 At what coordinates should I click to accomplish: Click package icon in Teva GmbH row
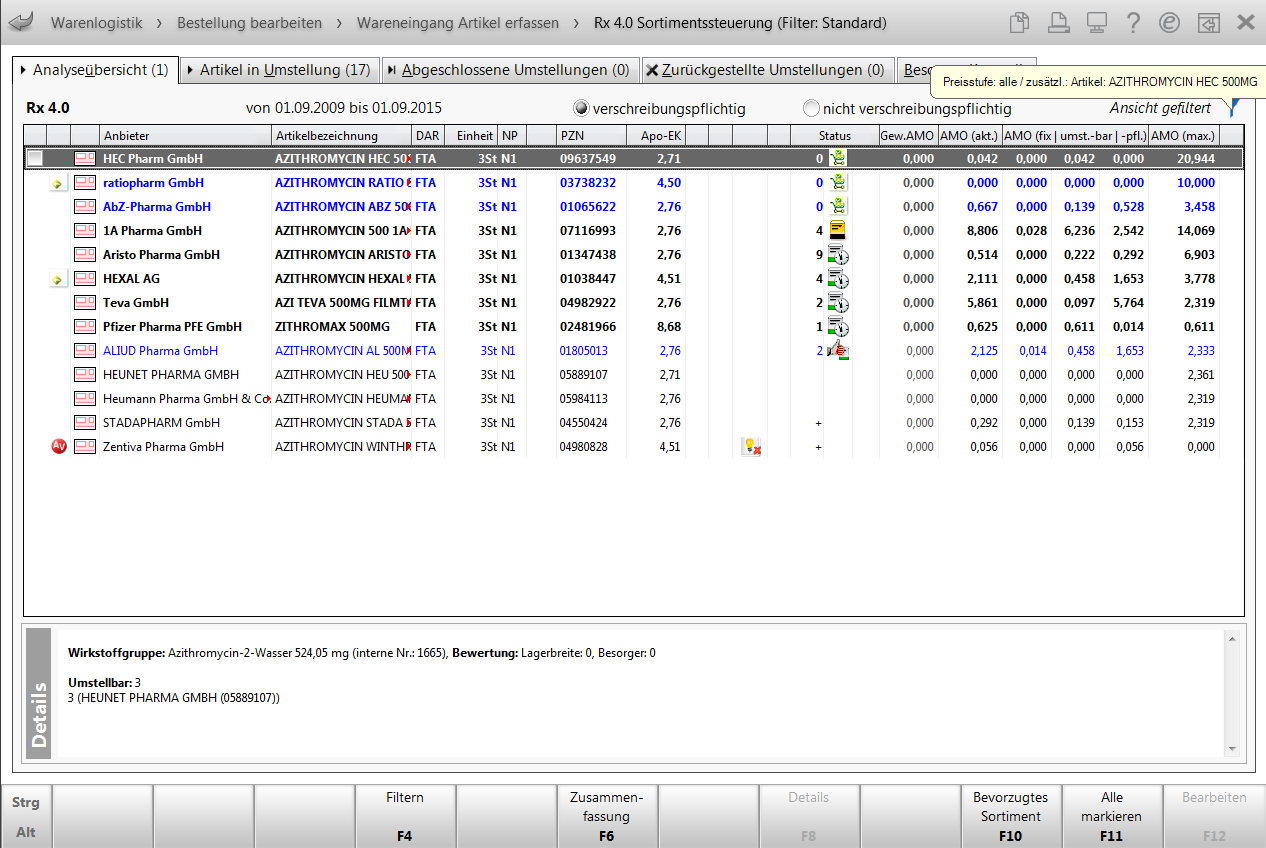pos(85,303)
